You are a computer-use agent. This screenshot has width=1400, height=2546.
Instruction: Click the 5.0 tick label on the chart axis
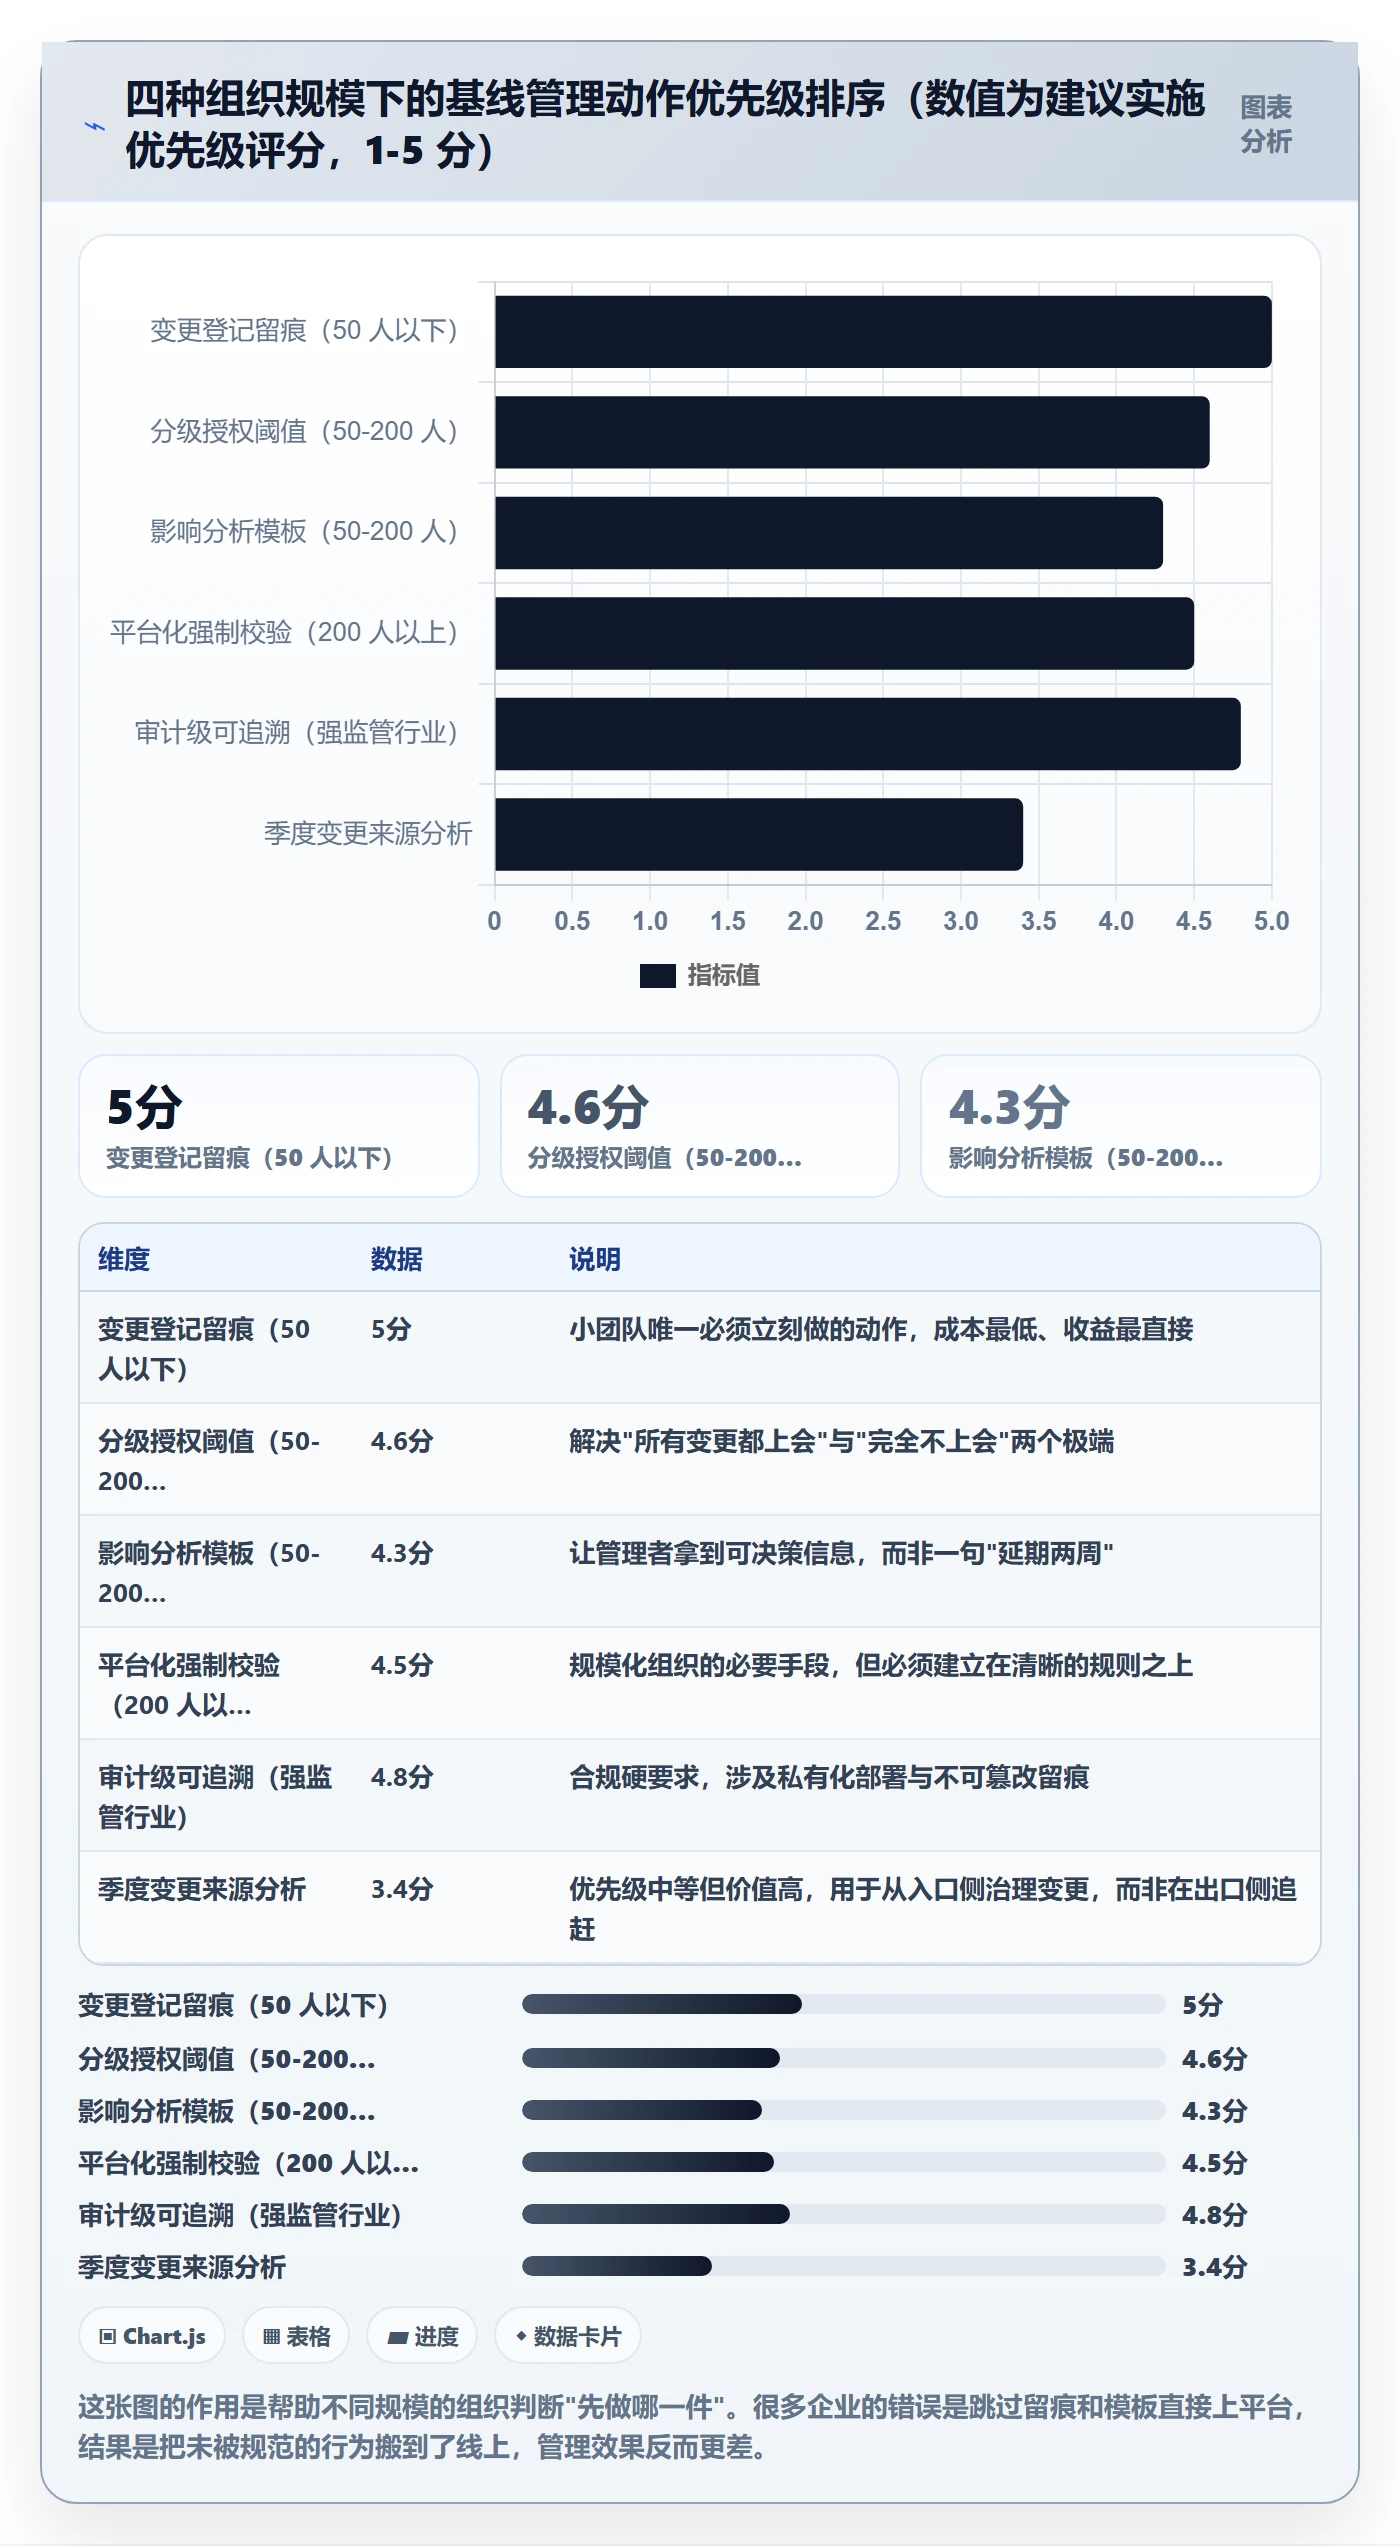point(1272,921)
